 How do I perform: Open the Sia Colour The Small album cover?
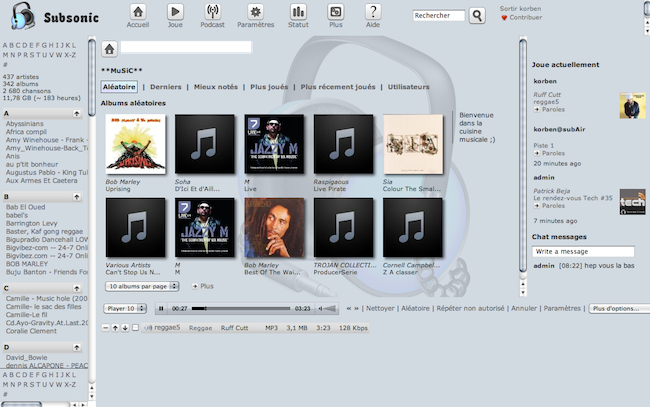[x=413, y=144]
